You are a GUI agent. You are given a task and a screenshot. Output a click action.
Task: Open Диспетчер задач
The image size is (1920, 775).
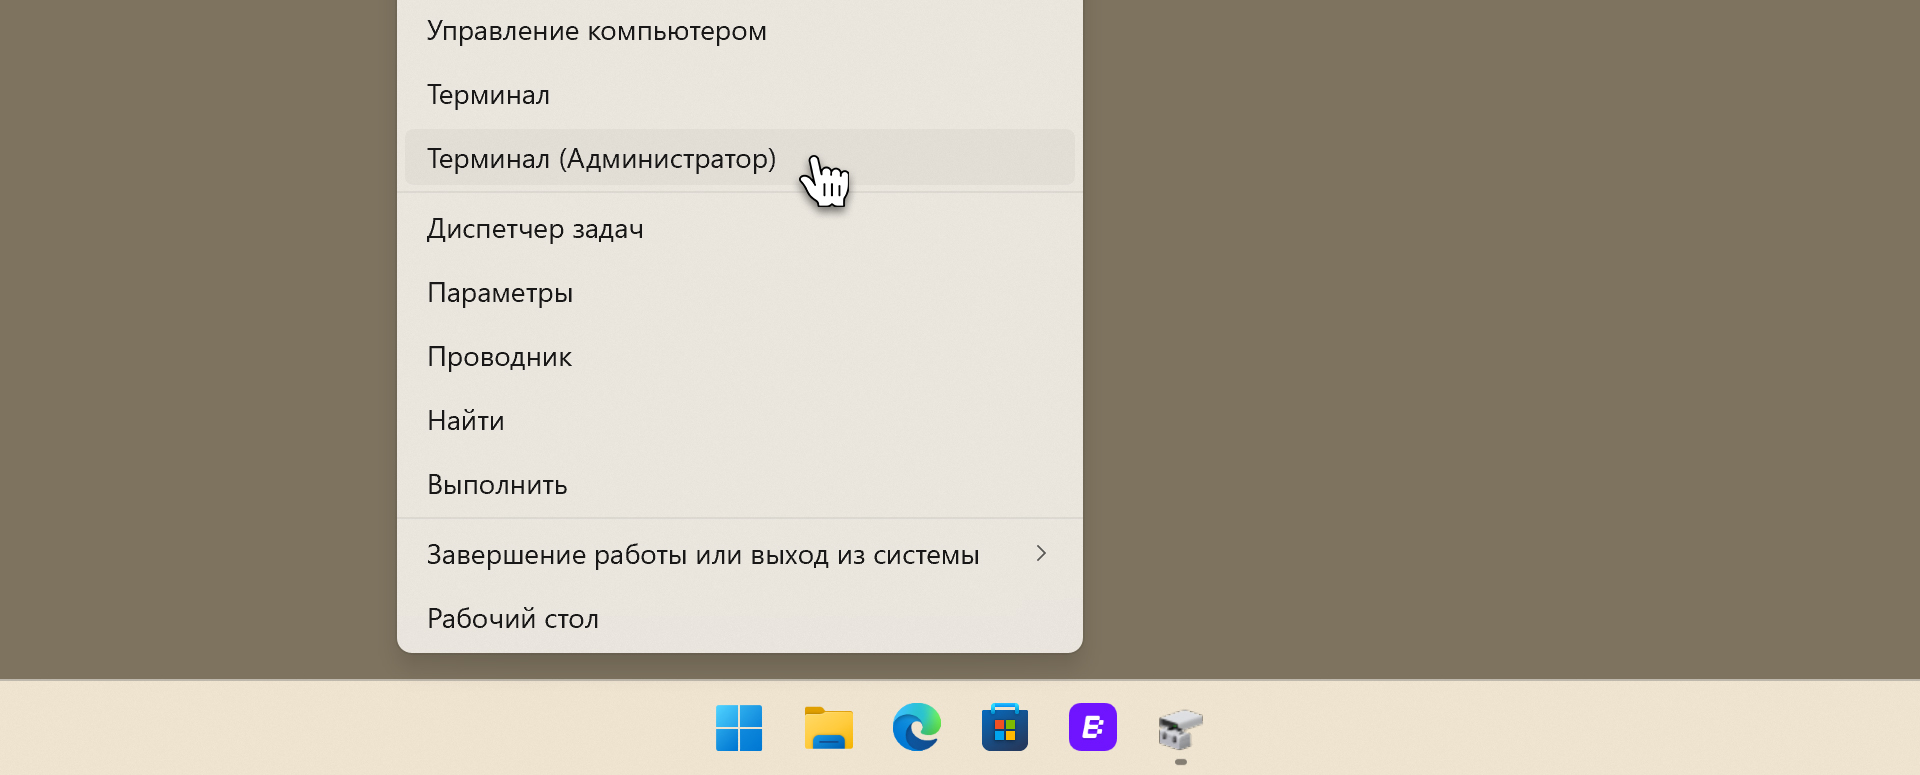pyautogui.click(x=535, y=229)
